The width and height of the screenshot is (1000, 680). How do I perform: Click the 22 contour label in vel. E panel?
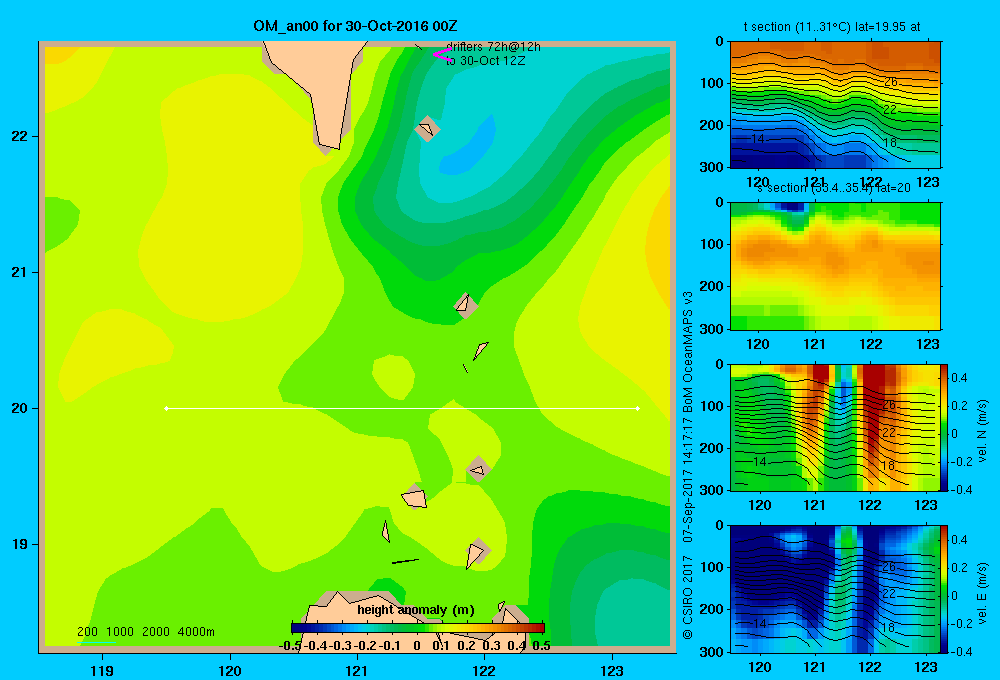coord(889,594)
